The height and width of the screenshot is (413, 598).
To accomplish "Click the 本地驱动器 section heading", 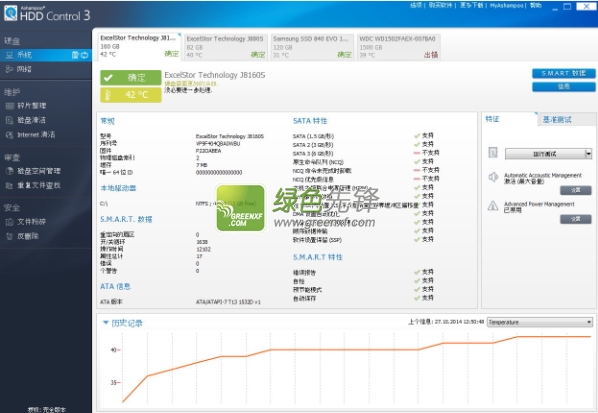I will 118,188.
